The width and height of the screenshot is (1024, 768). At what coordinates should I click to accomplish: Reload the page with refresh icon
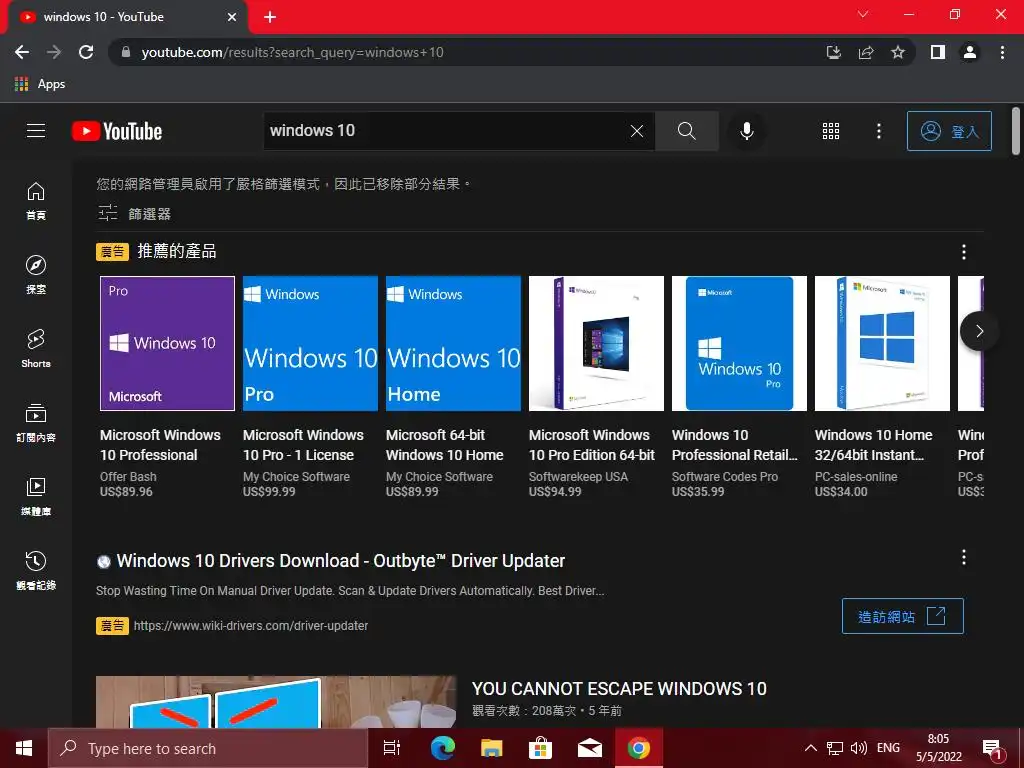pyautogui.click(x=86, y=52)
